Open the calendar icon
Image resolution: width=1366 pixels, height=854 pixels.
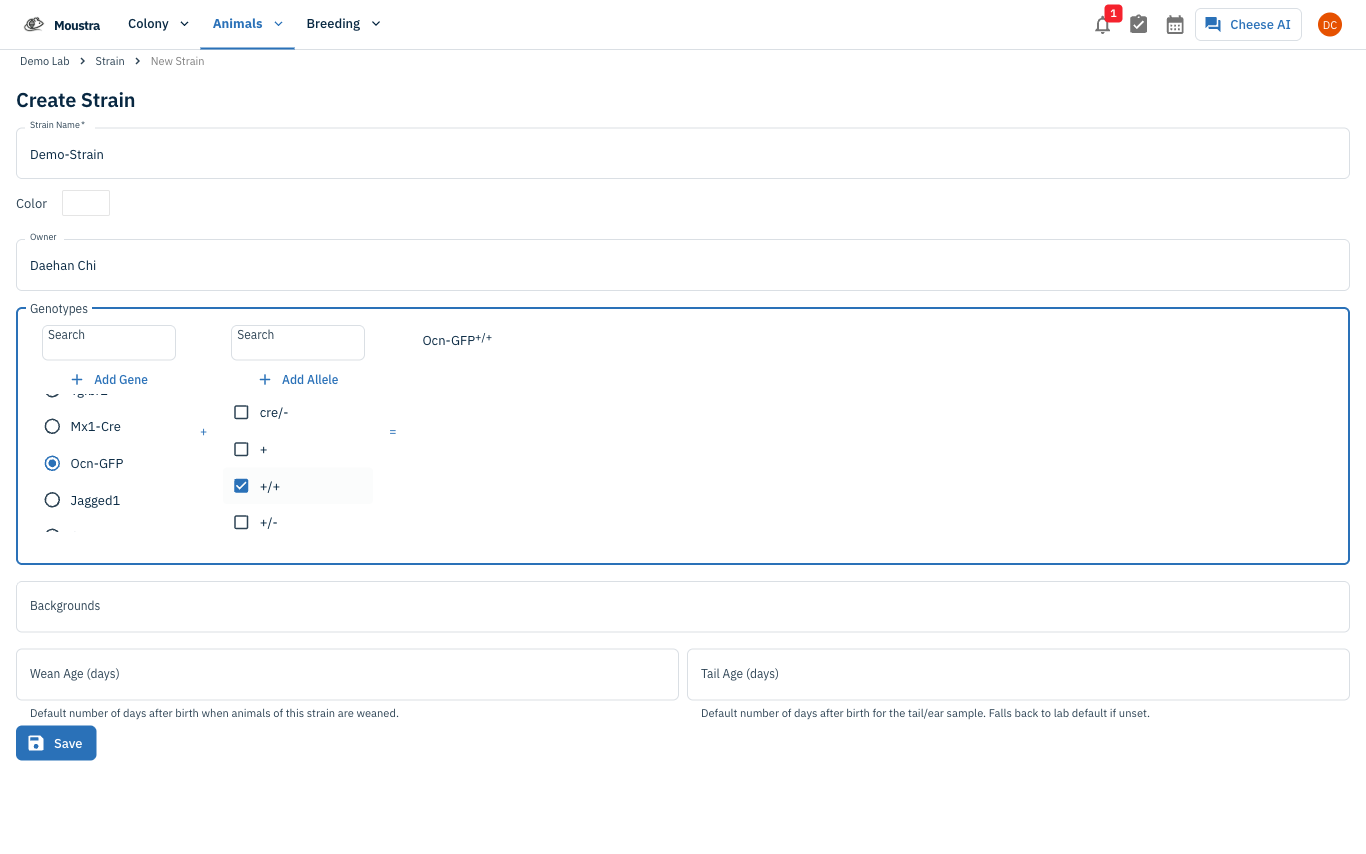coord(1175,24)
